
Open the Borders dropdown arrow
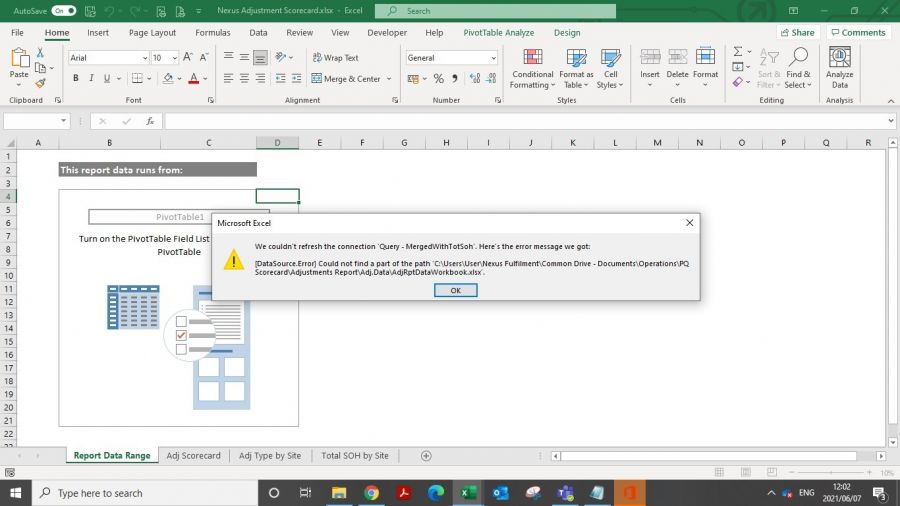coord(149,79)
